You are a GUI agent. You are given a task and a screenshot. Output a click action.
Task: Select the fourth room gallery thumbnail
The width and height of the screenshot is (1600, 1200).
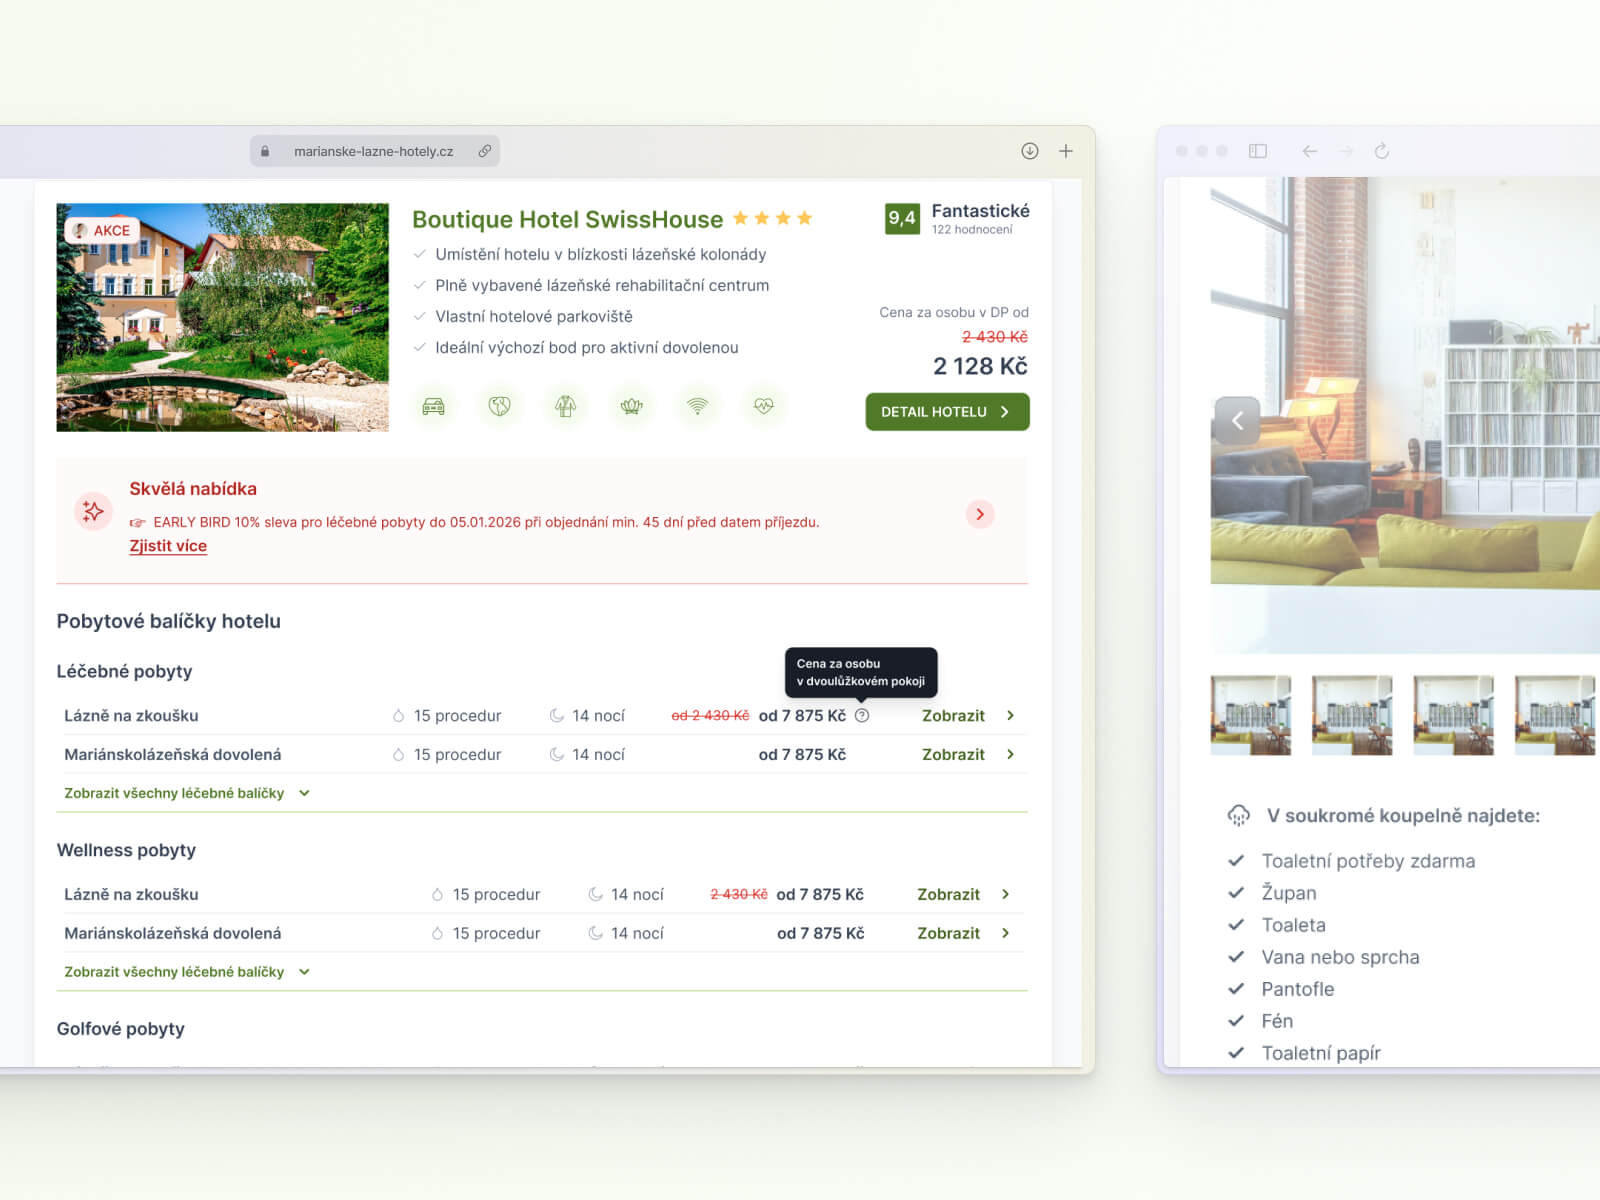1555,715
